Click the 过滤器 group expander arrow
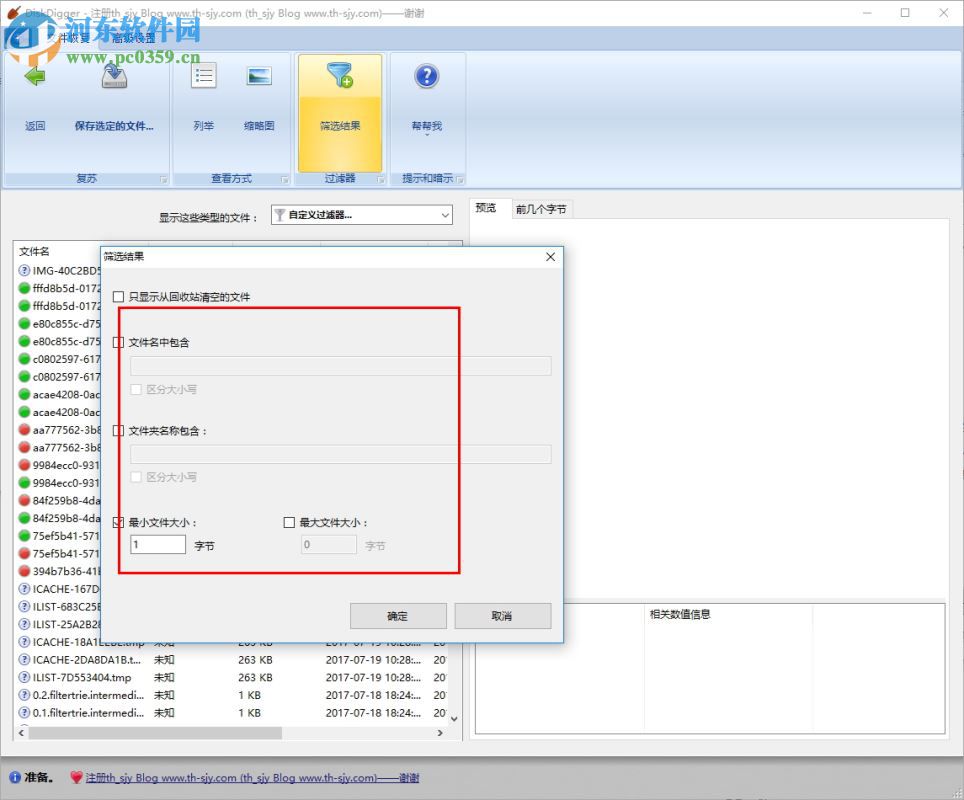 (x=381, y=179)
